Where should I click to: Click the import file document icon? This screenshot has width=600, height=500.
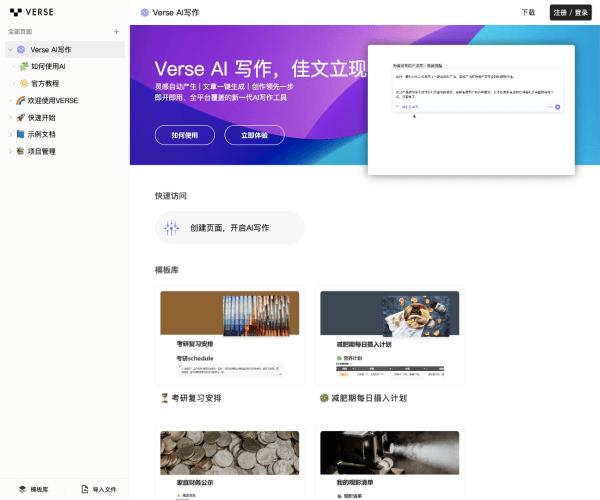click(84, 490)
